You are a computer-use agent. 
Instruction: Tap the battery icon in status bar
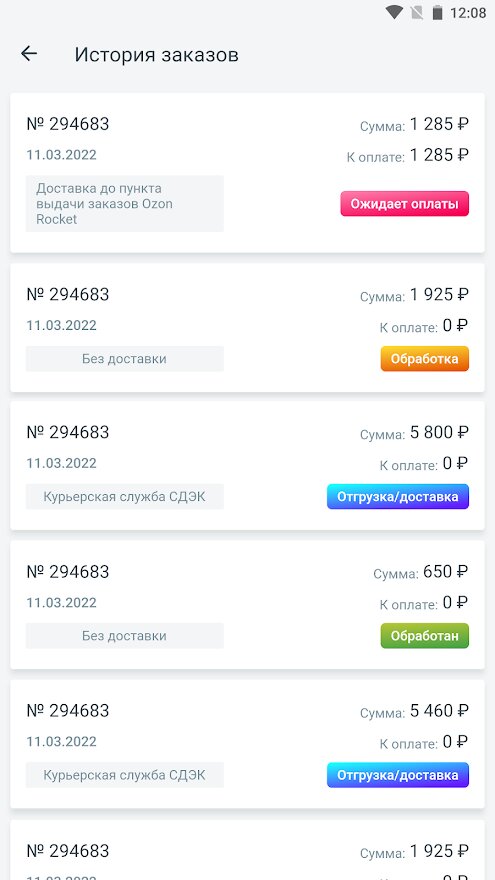437,12
